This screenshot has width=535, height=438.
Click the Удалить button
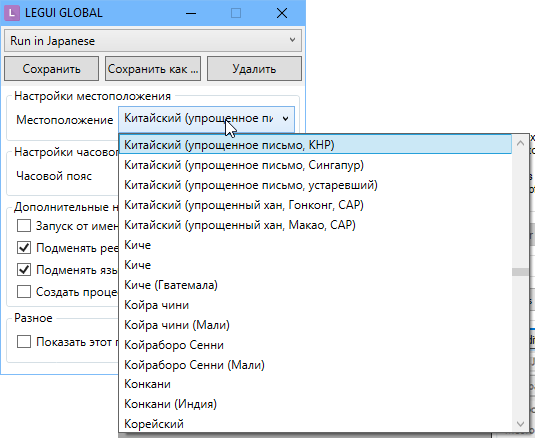[x=254, y=69]
